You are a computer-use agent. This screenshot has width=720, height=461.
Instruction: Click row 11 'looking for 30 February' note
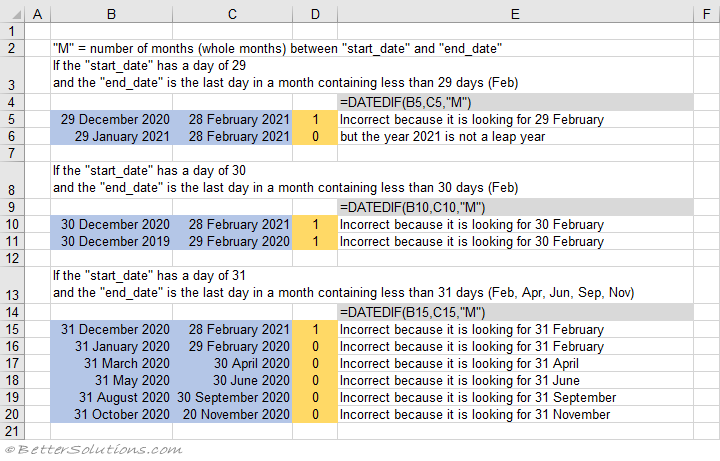(472, 241)
